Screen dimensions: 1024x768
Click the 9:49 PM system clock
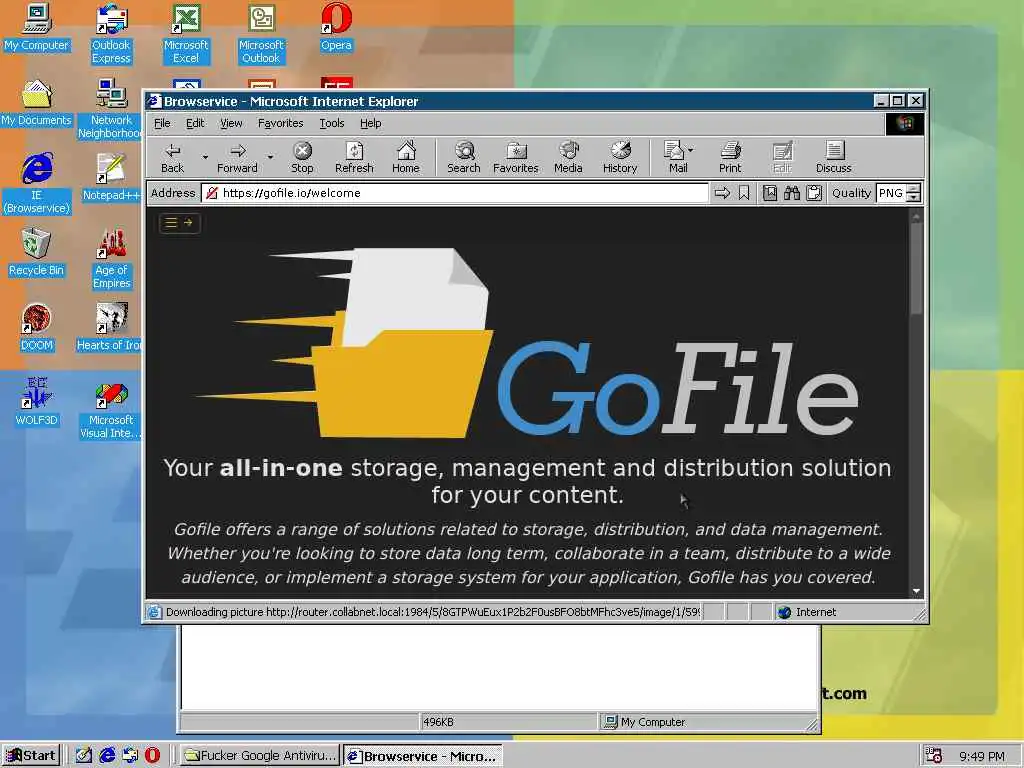coord(982,756)
